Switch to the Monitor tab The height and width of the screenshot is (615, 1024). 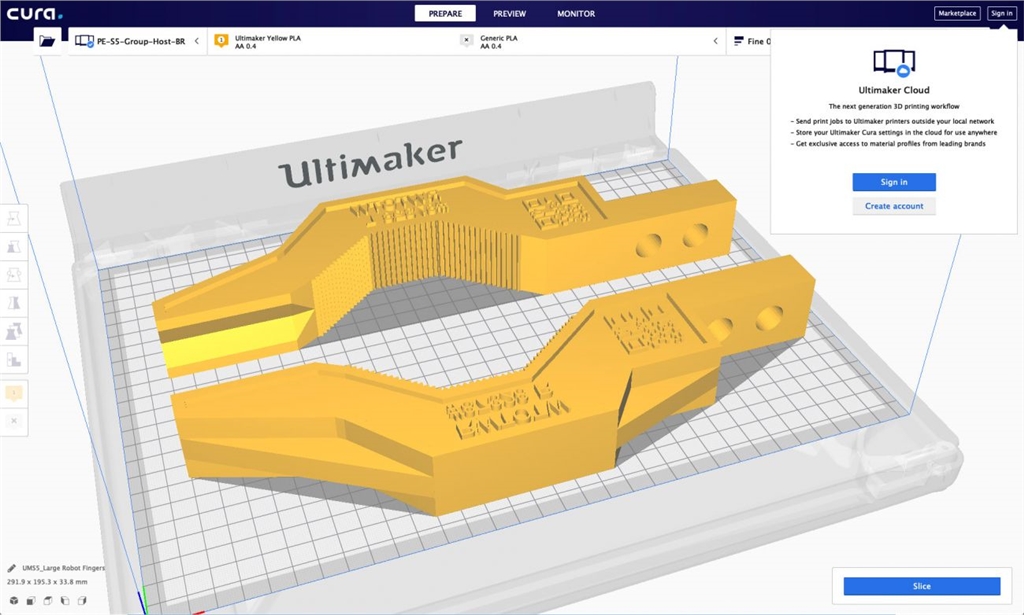point(575,14)
